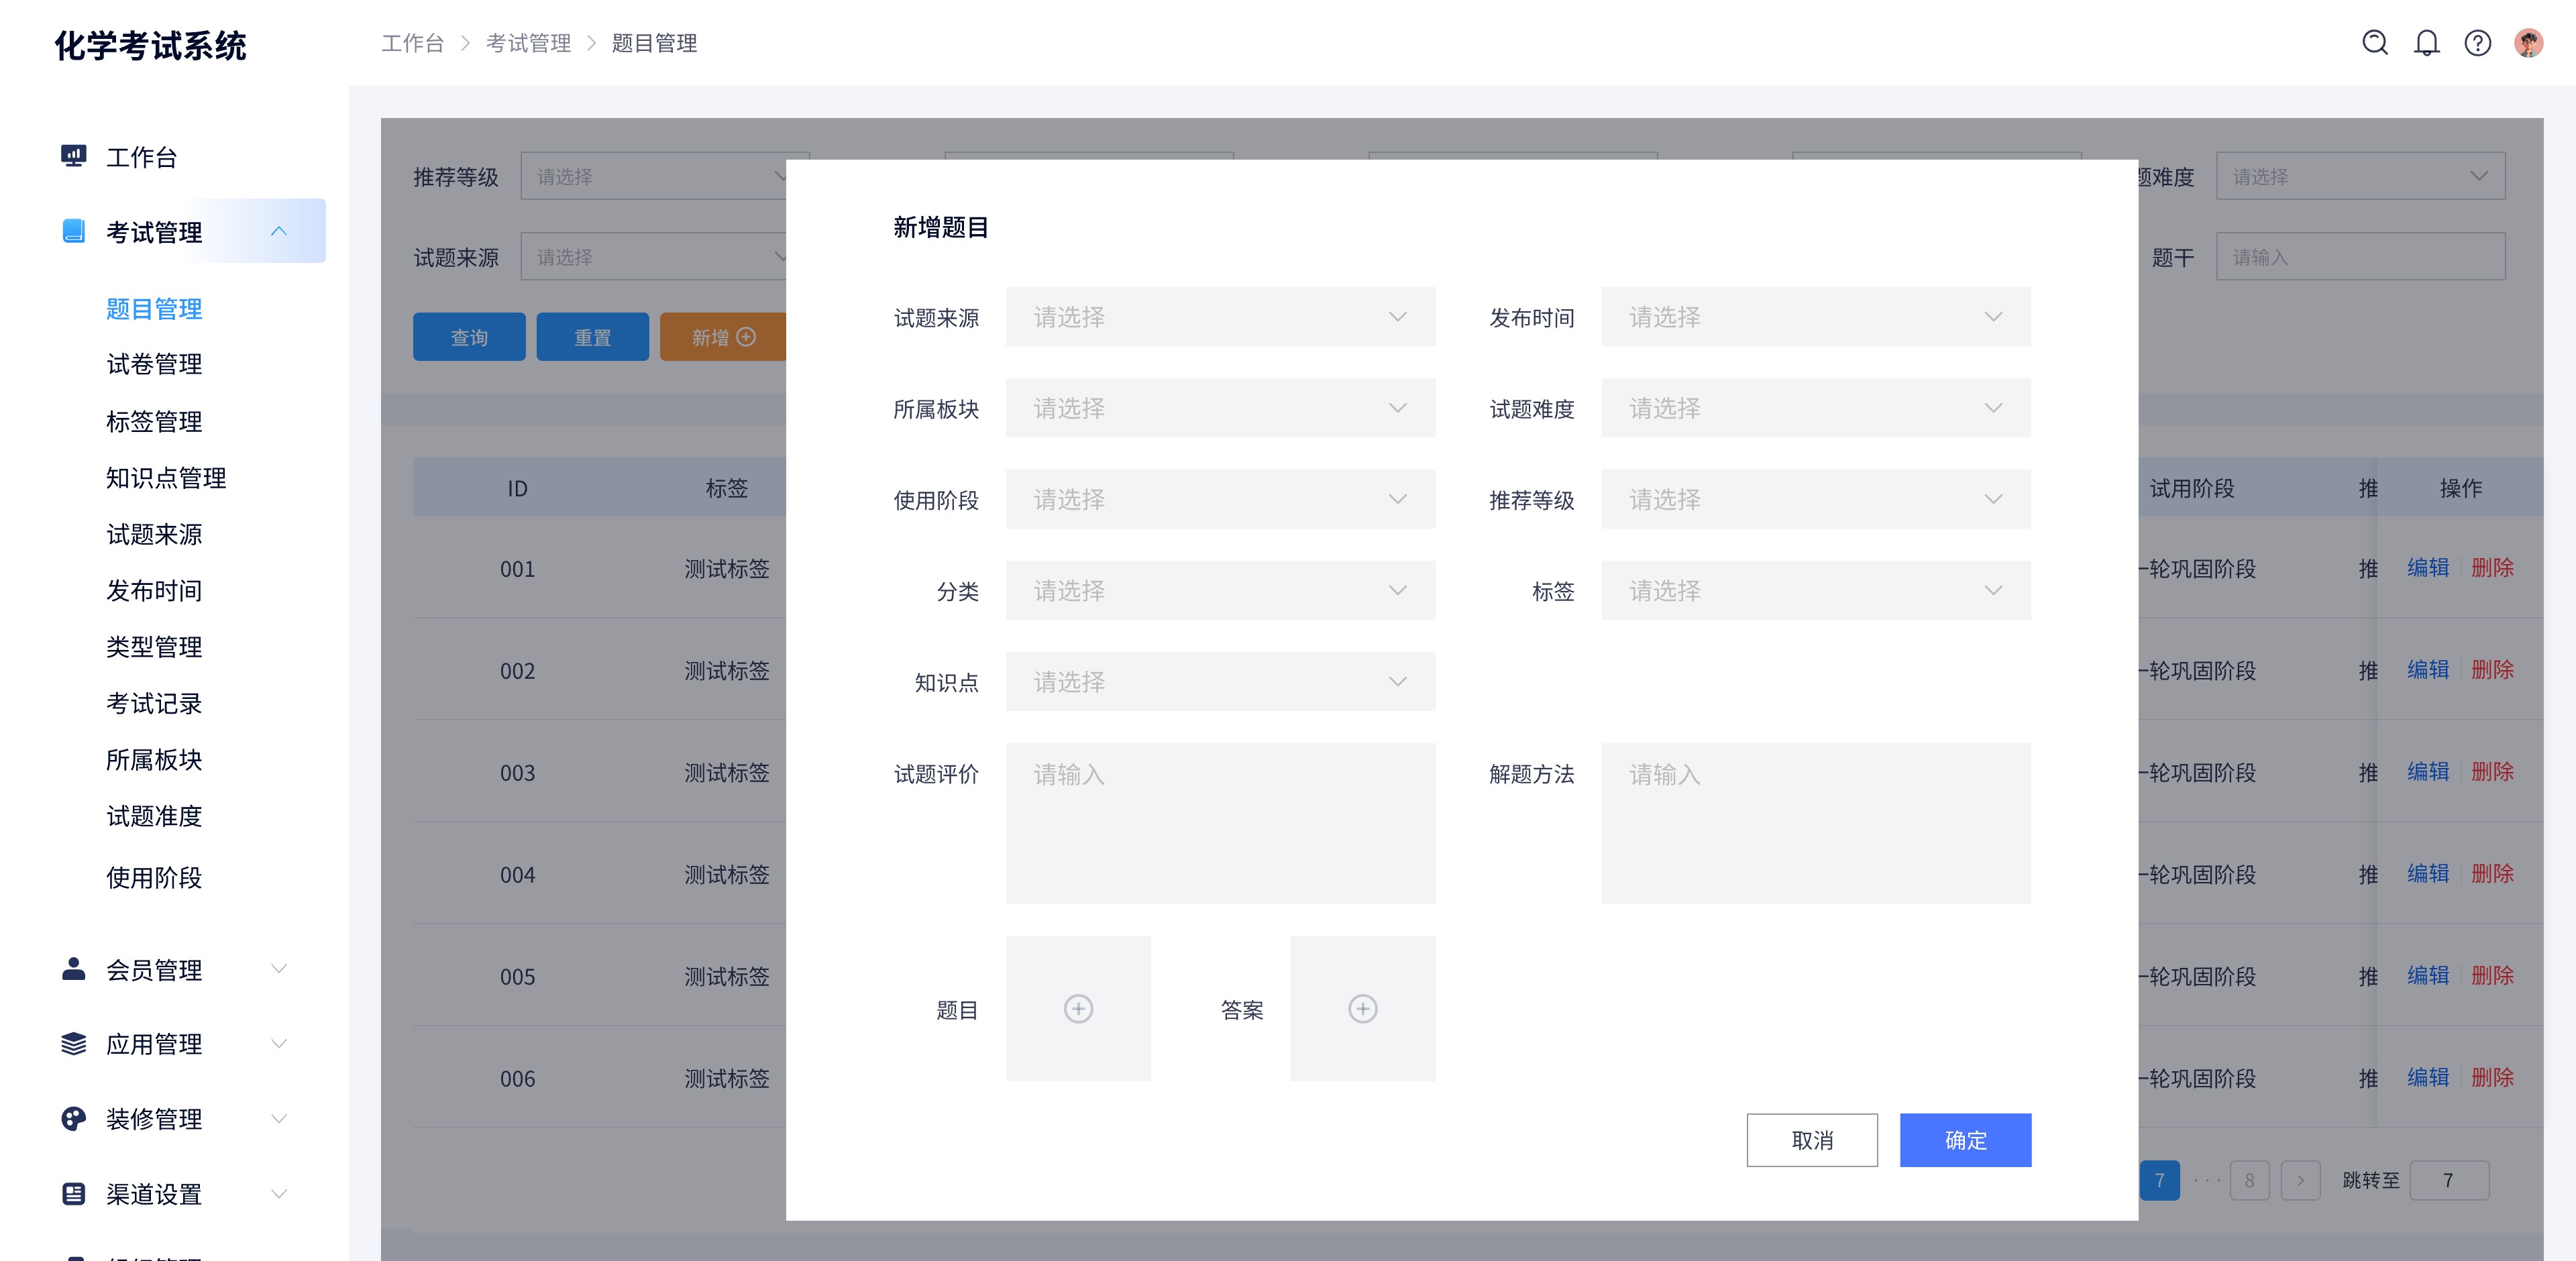The width and height of the screenshot is (2576, 1261).
Task: Click the plus icon to upload 题目 image
Action: click(x=1078, y=1009)
